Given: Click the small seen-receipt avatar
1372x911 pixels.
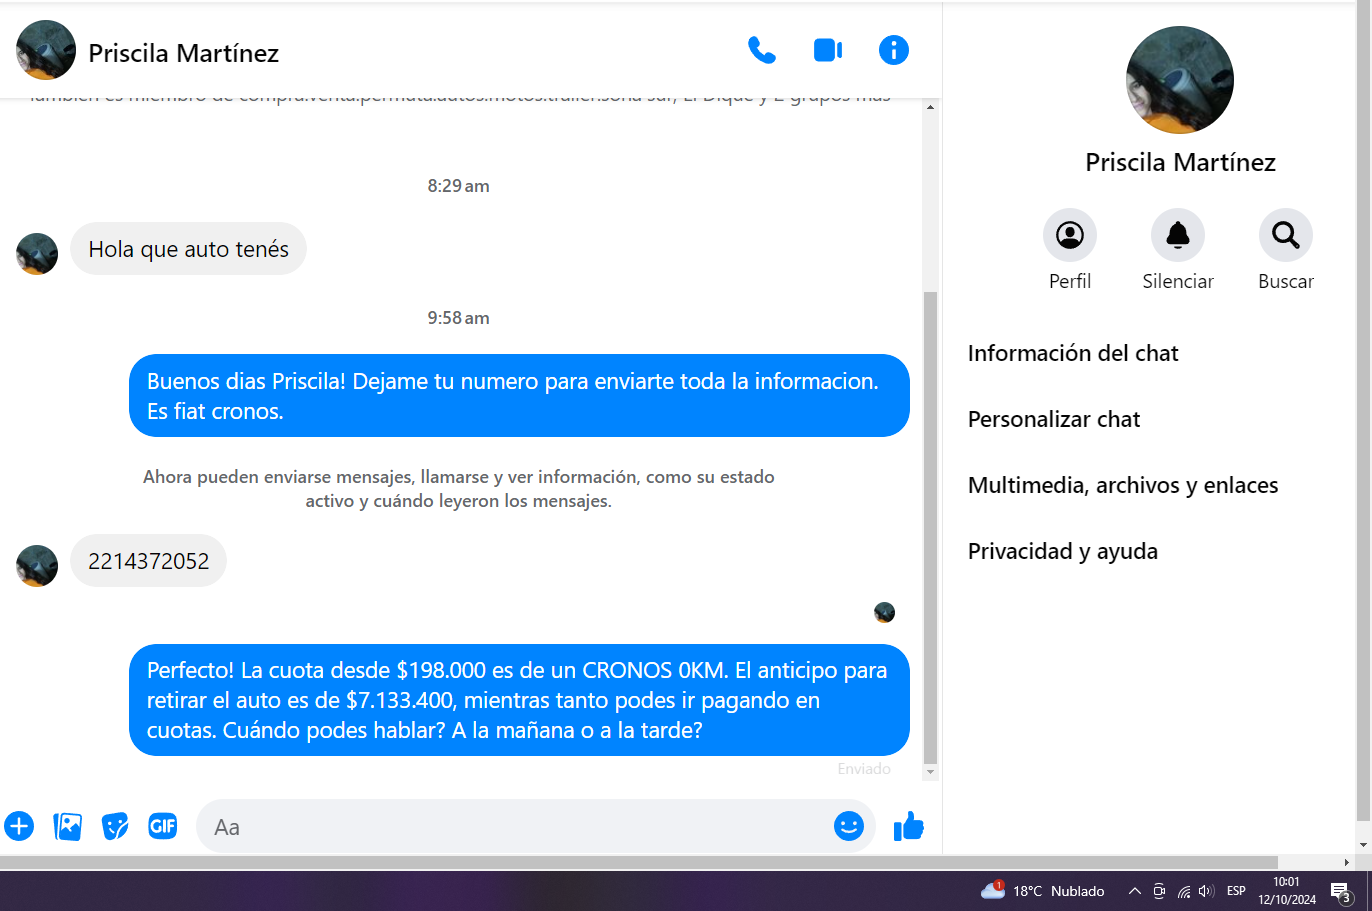Looking at the screenshot, I should click(x=884, y=612).
